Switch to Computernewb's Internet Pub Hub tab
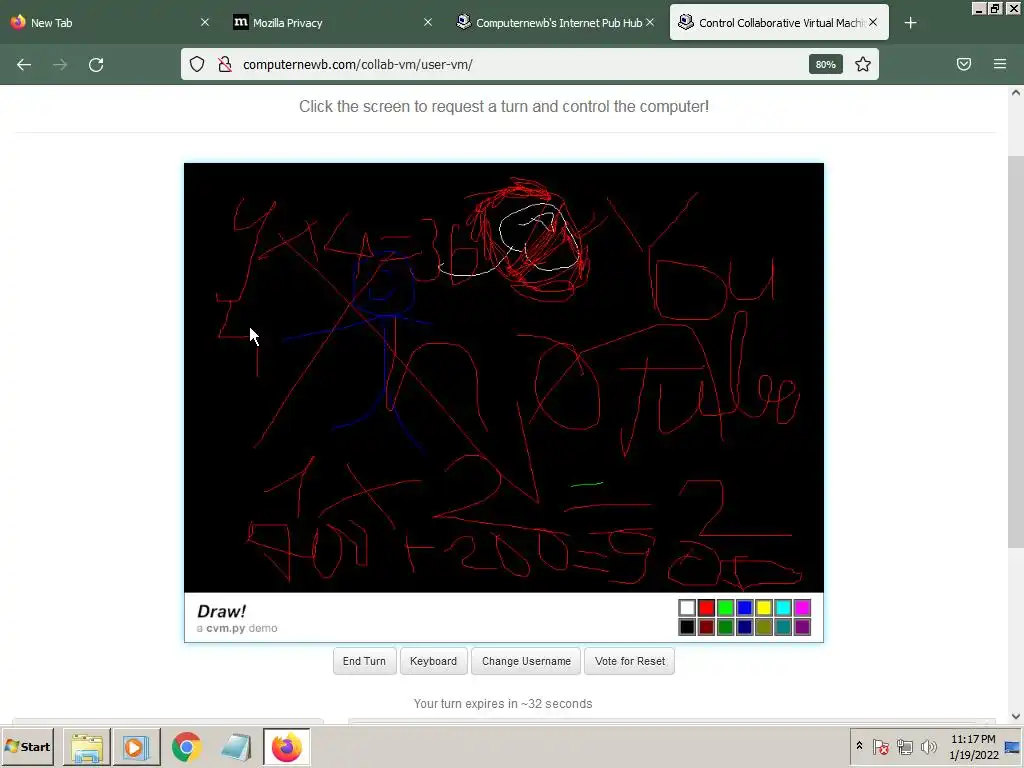 [x=554, y=23]
